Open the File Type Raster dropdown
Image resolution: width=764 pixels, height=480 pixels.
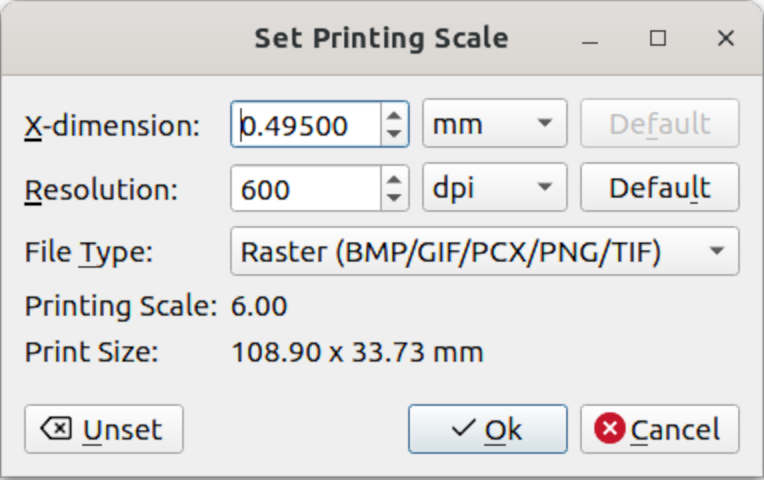(x=484, y=251)
